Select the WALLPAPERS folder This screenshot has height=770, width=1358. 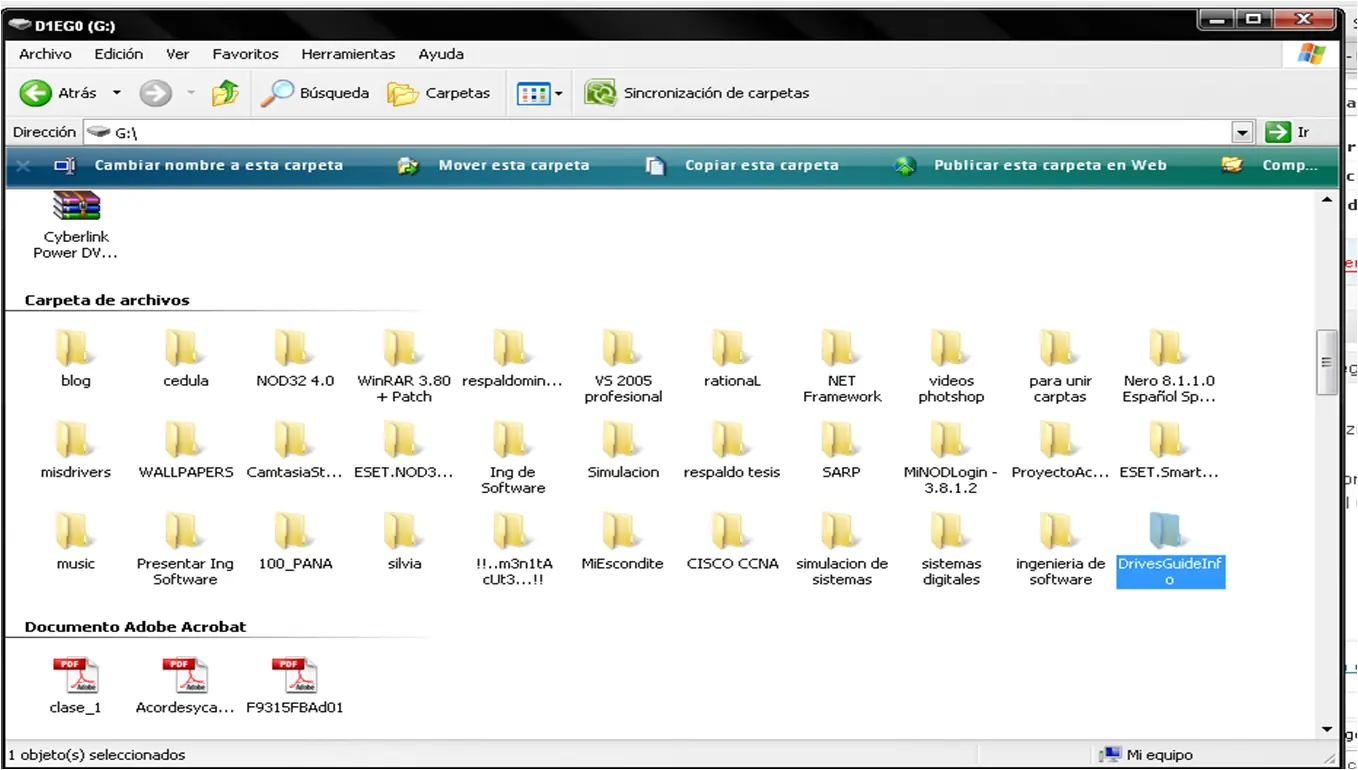pos(186,450)
